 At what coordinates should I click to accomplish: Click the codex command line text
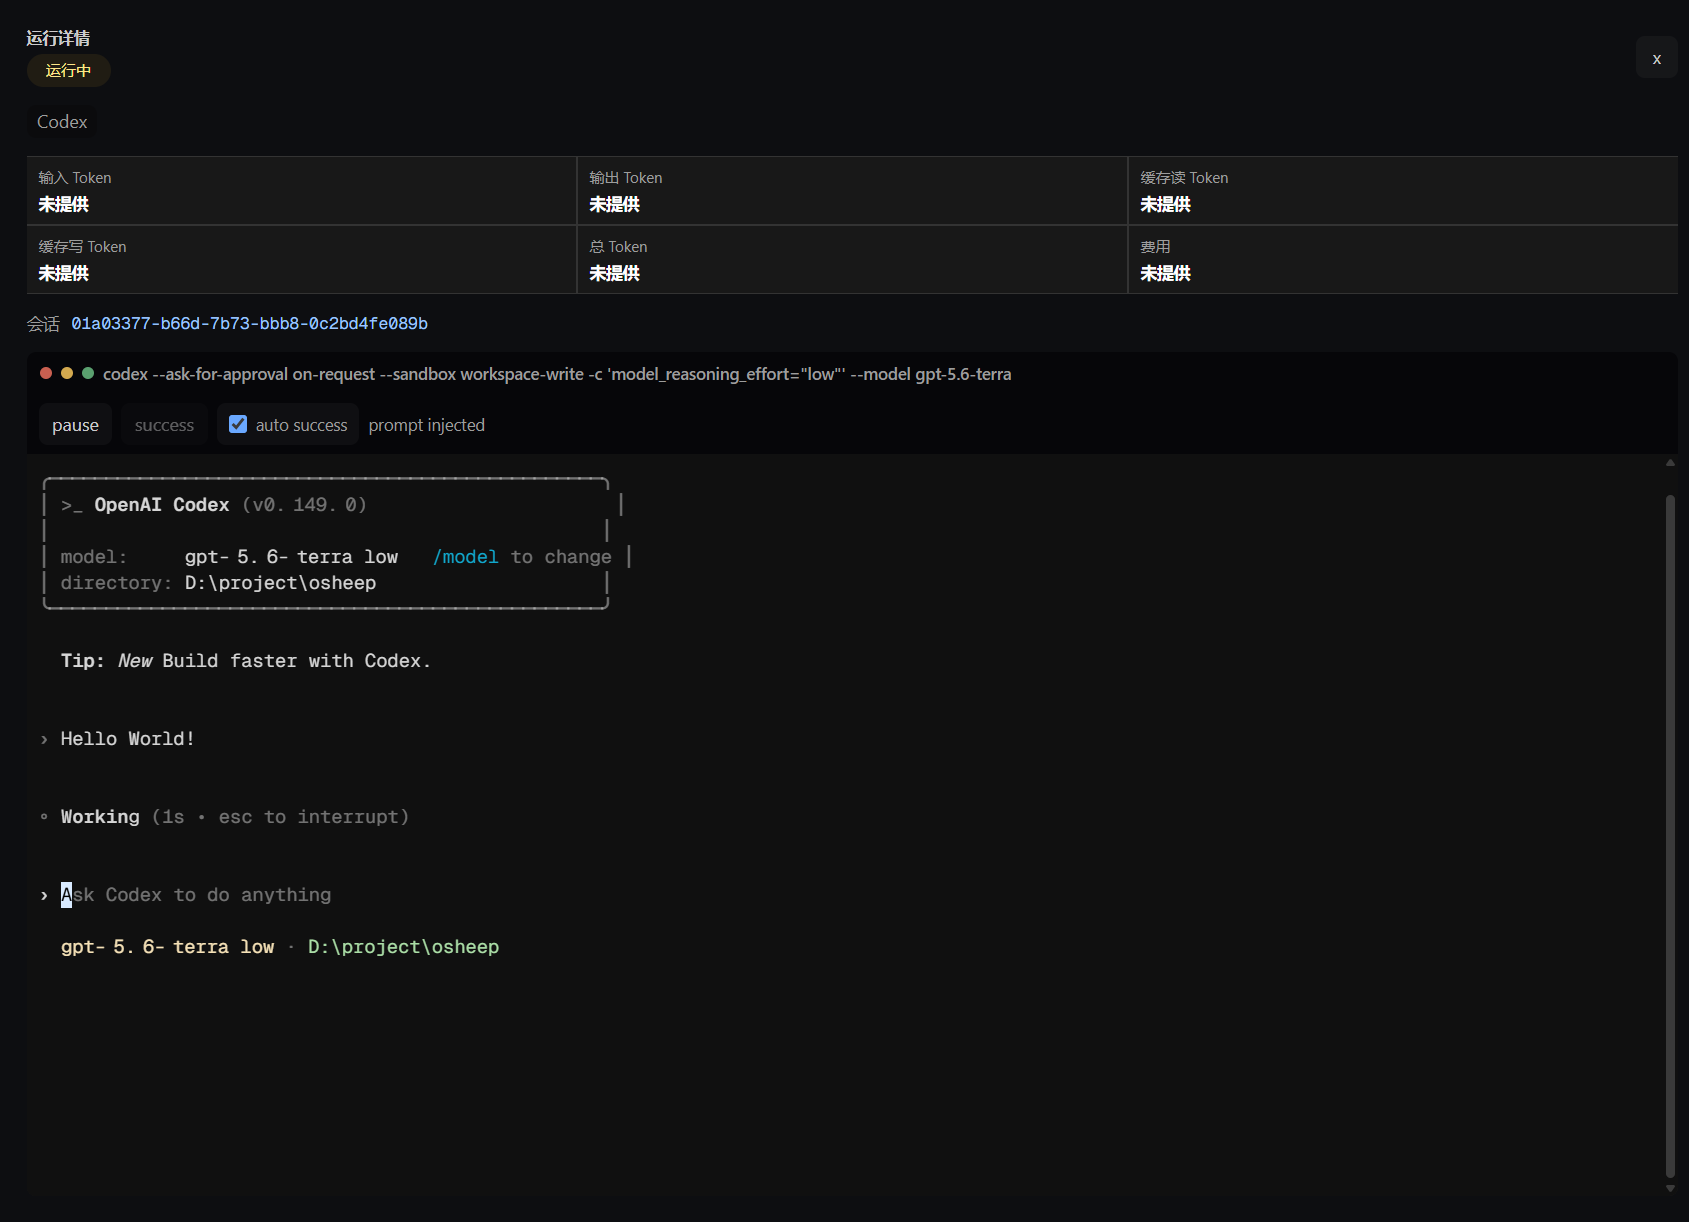tap(557, 374)
